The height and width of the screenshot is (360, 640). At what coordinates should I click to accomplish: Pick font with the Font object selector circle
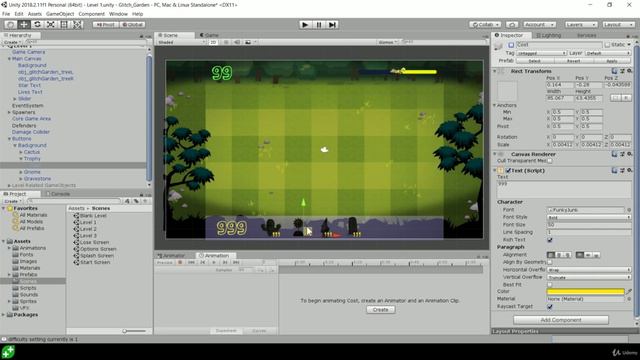tap(629, 210)
